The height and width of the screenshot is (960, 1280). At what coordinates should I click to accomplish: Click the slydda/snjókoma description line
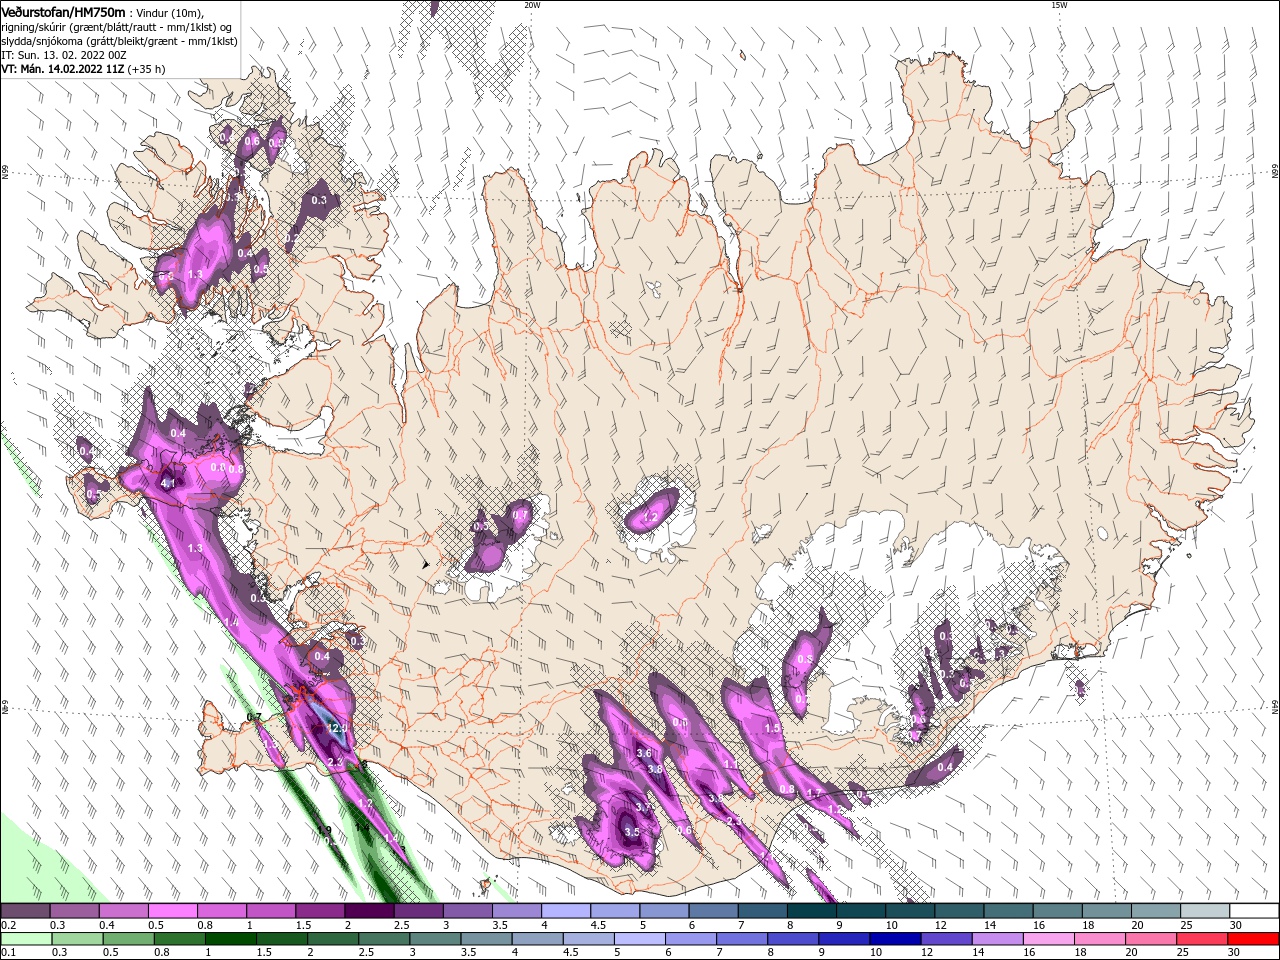(x=119, y=41)
